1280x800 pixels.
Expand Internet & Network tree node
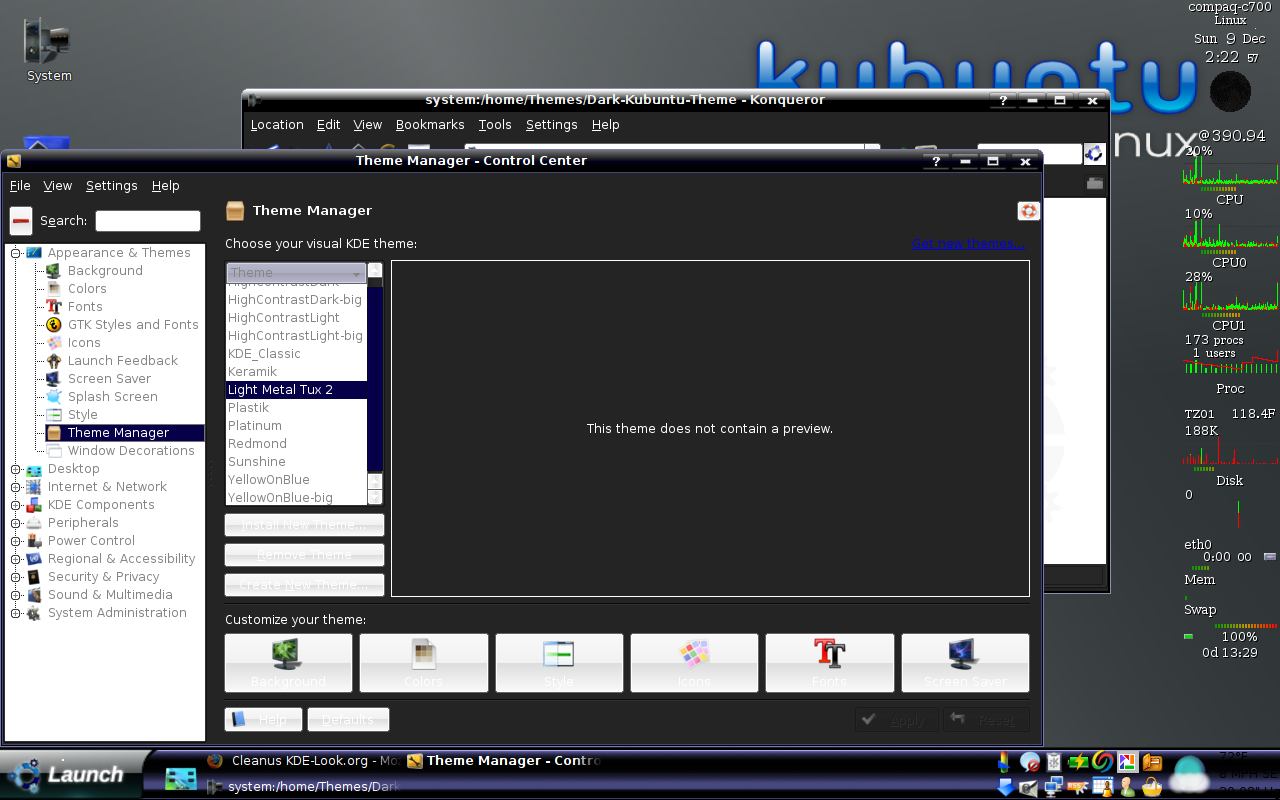pos(16,487)
